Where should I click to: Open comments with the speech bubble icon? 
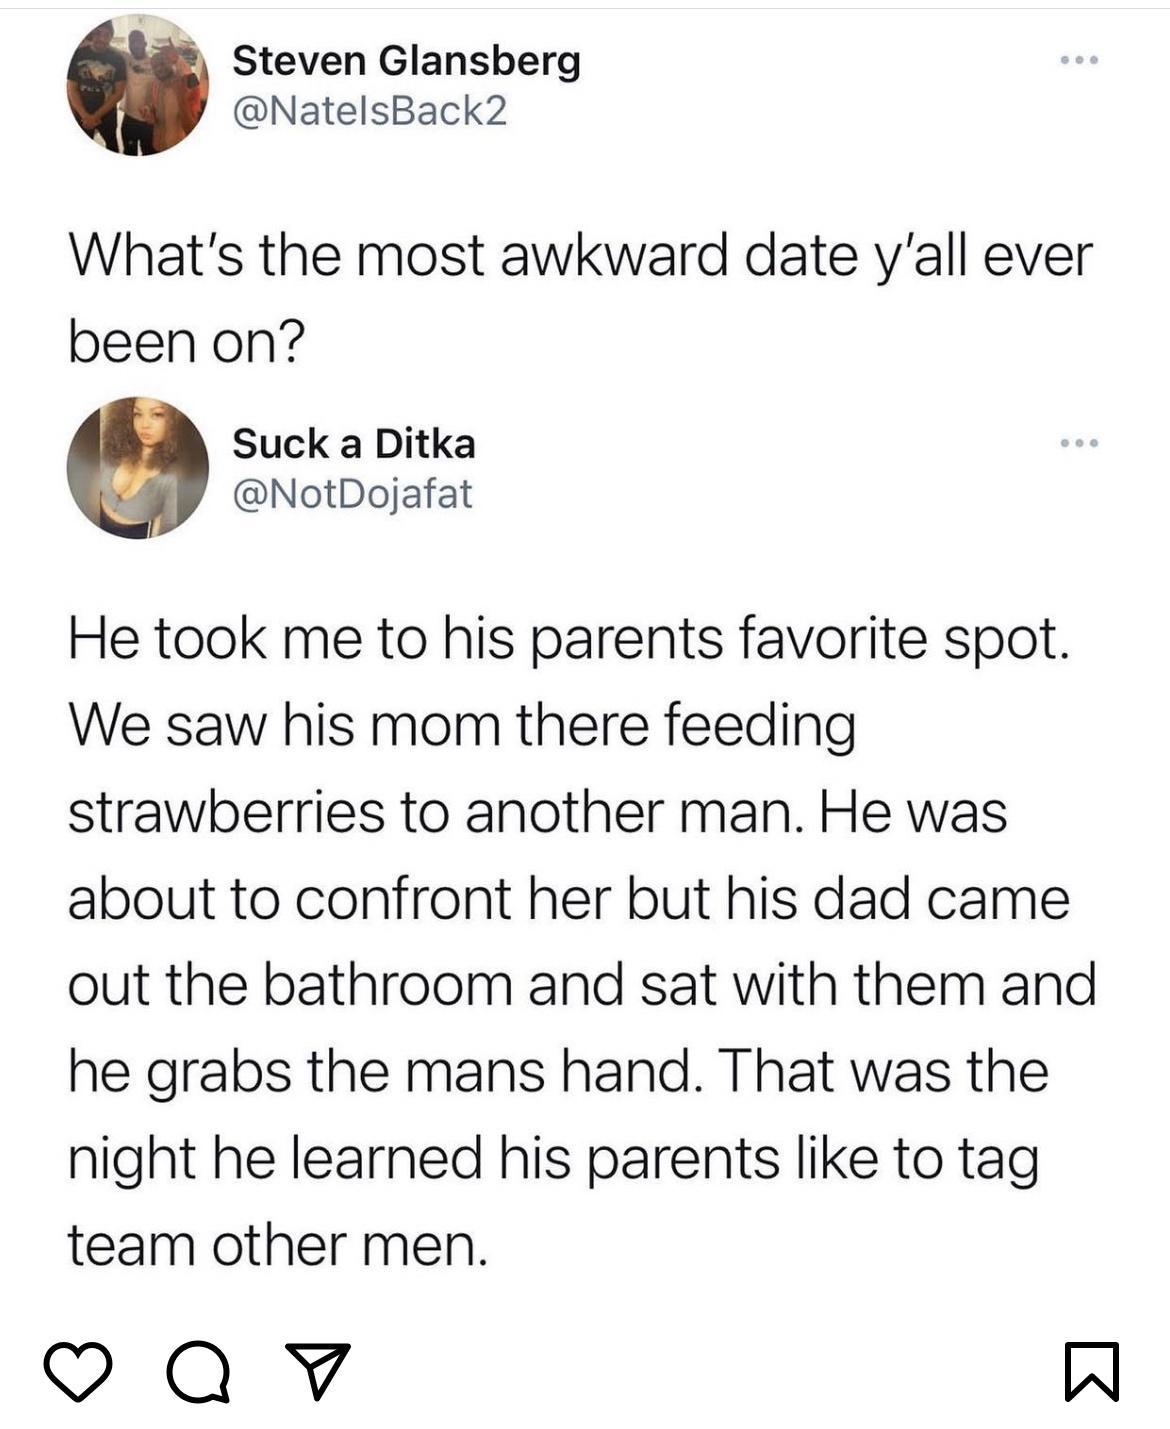(198, 1372)
